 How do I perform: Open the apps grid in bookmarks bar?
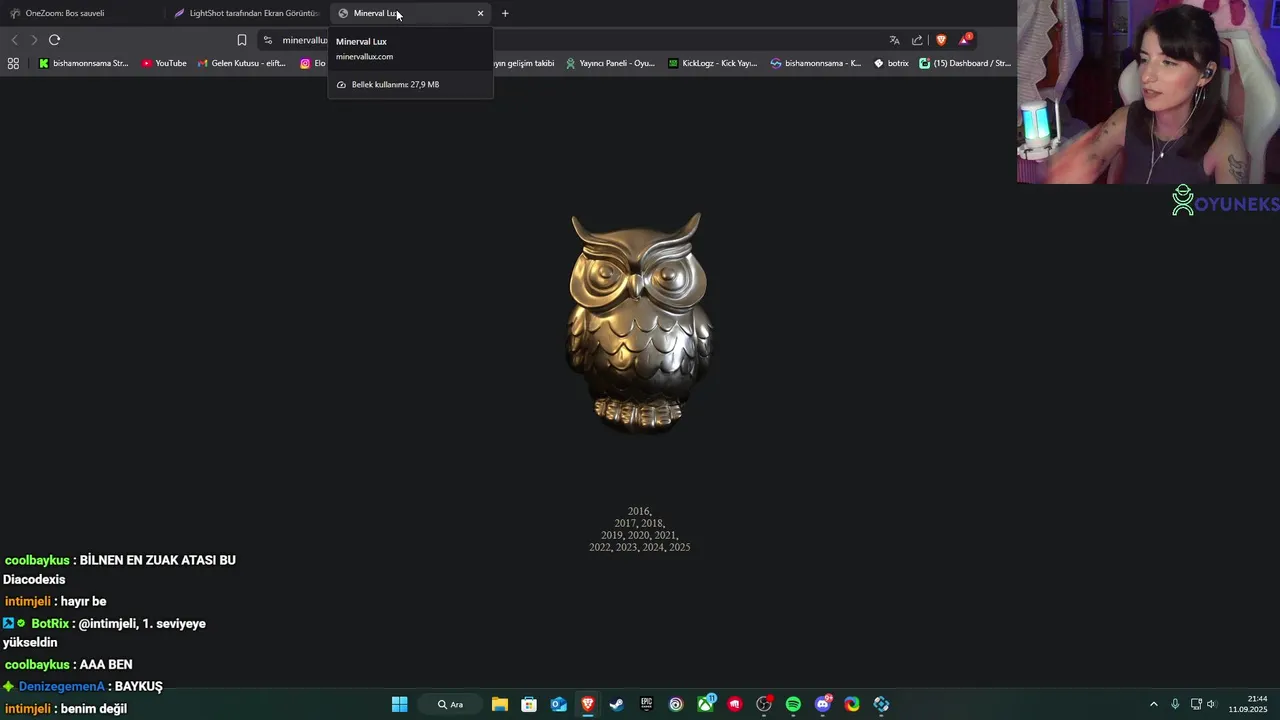click(13, 63)
